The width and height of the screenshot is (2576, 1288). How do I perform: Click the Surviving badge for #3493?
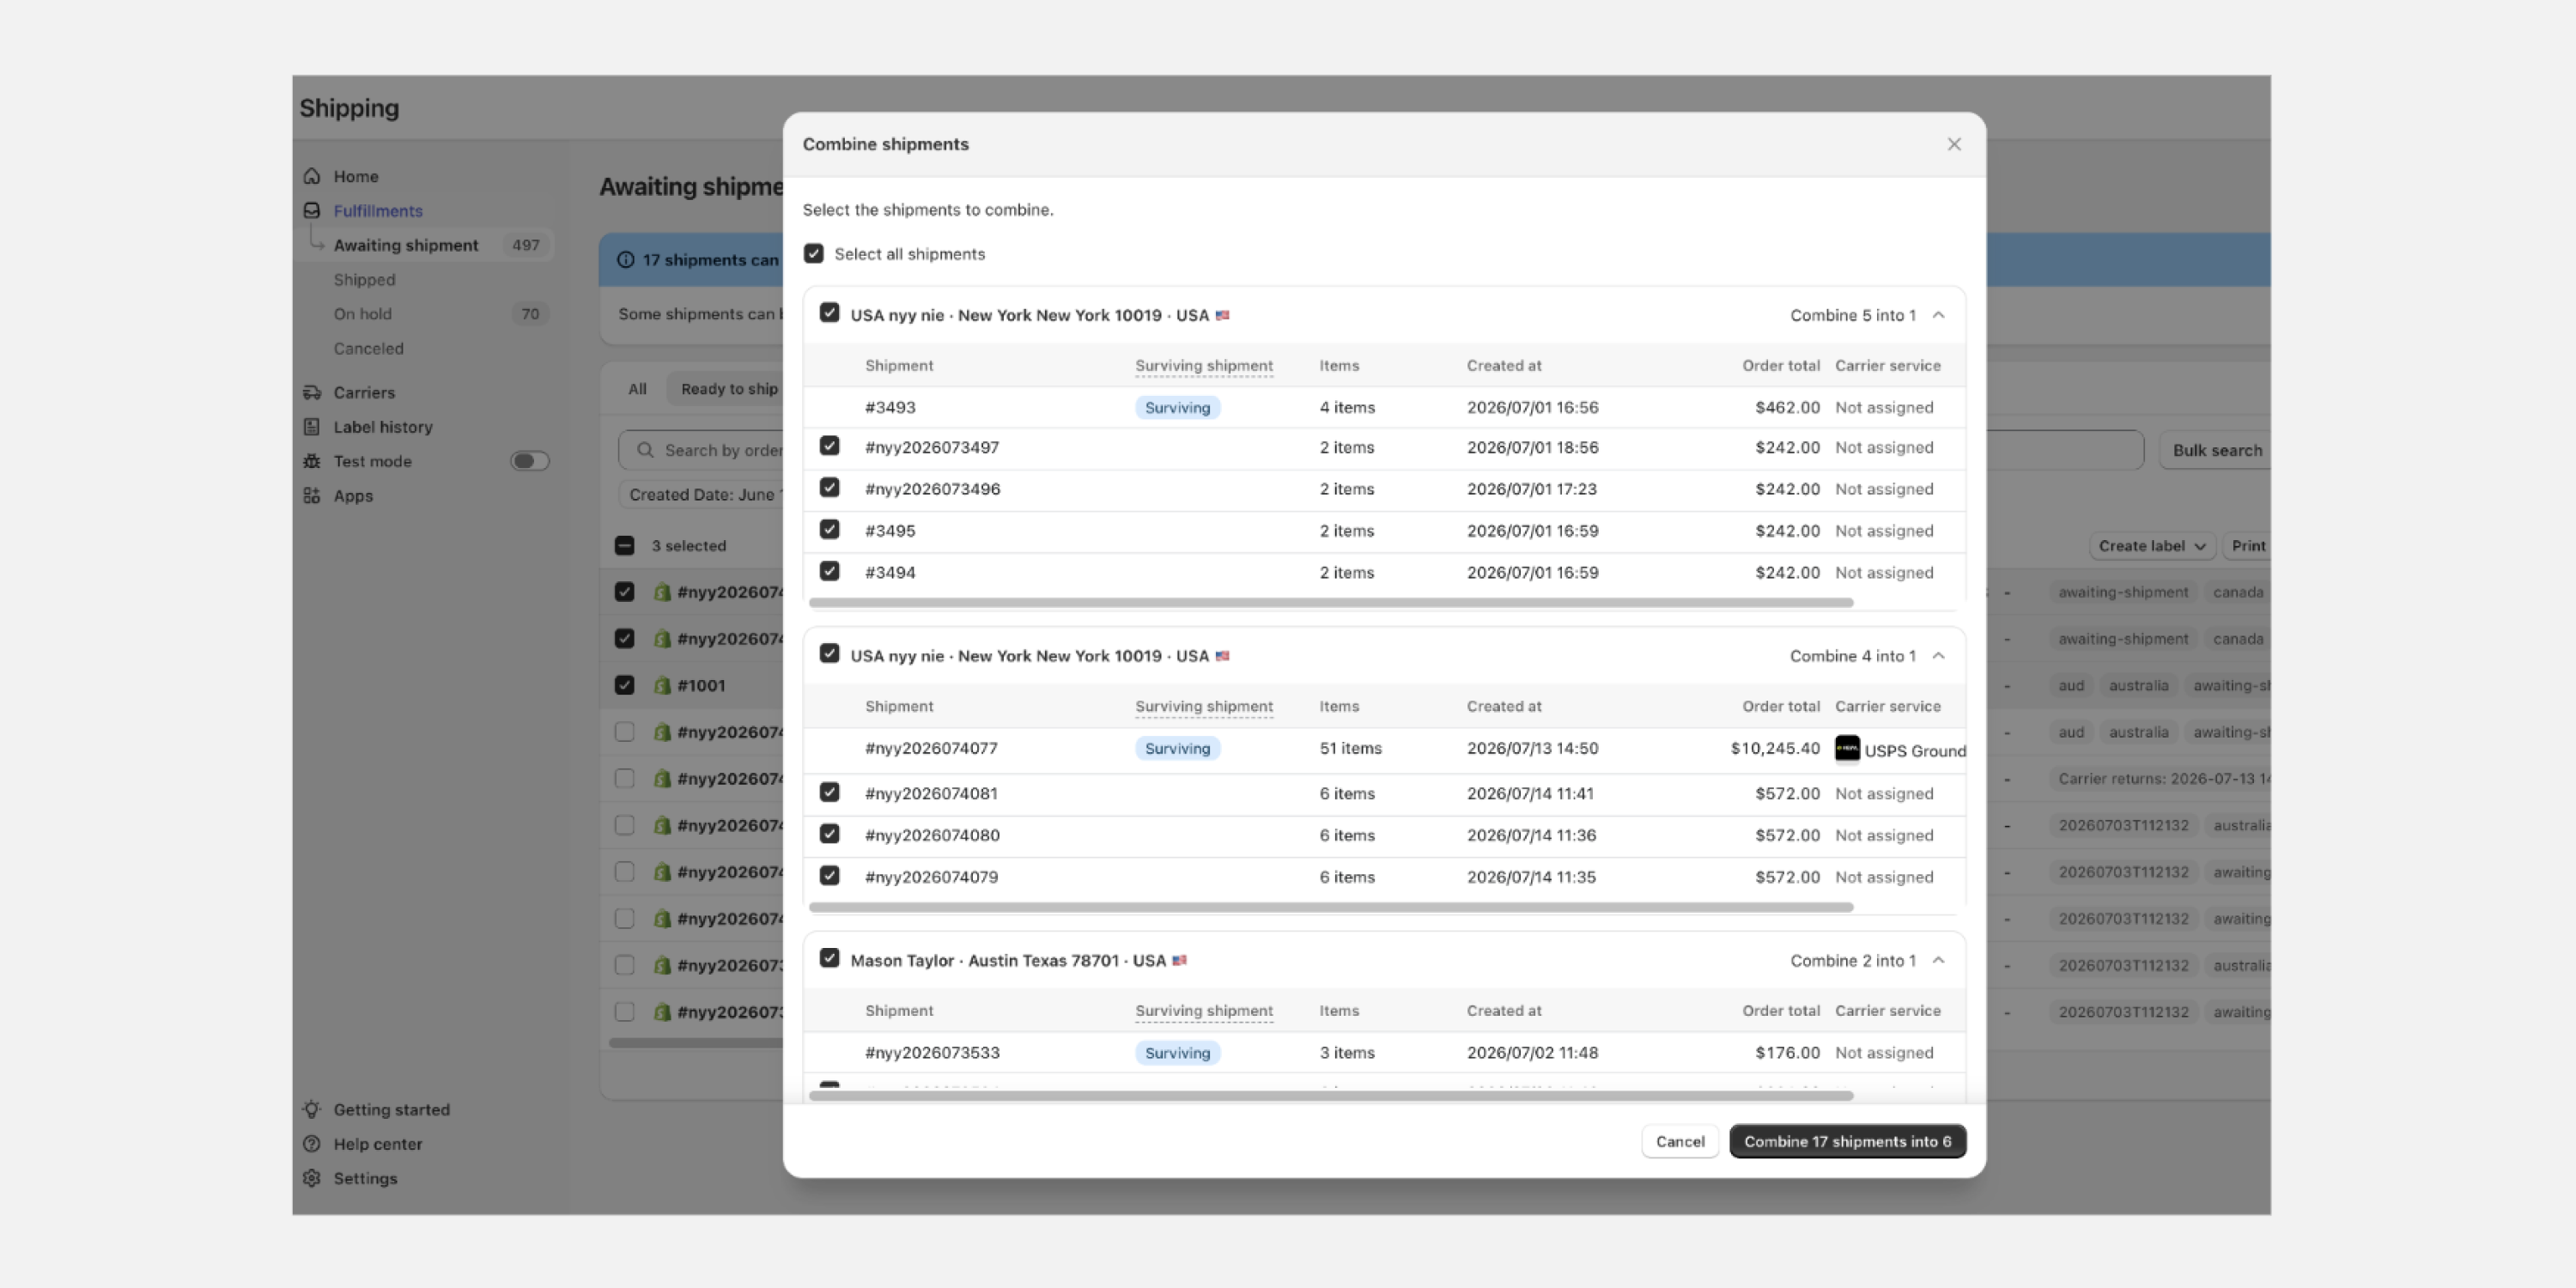(x=1177, y=407)
